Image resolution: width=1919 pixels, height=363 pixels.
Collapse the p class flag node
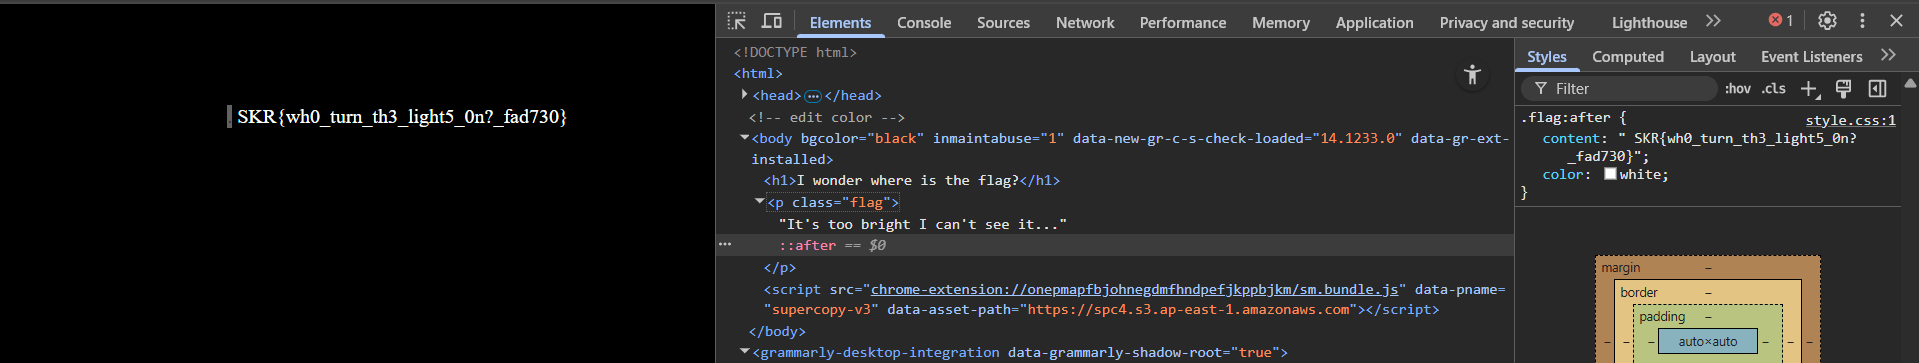[760, 202]
